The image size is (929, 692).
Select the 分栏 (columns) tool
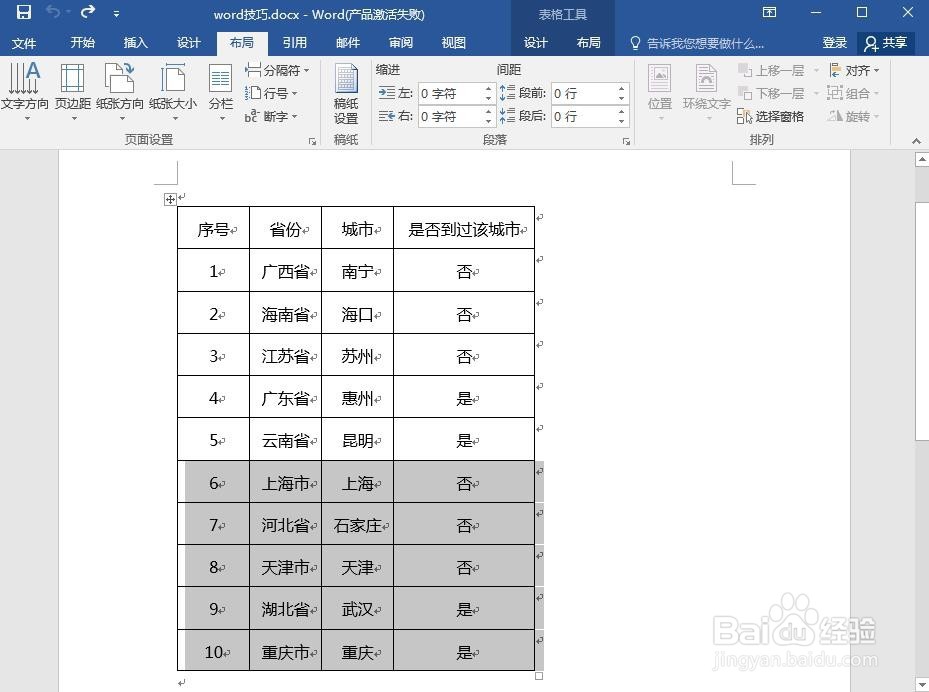tap(221, 85)
